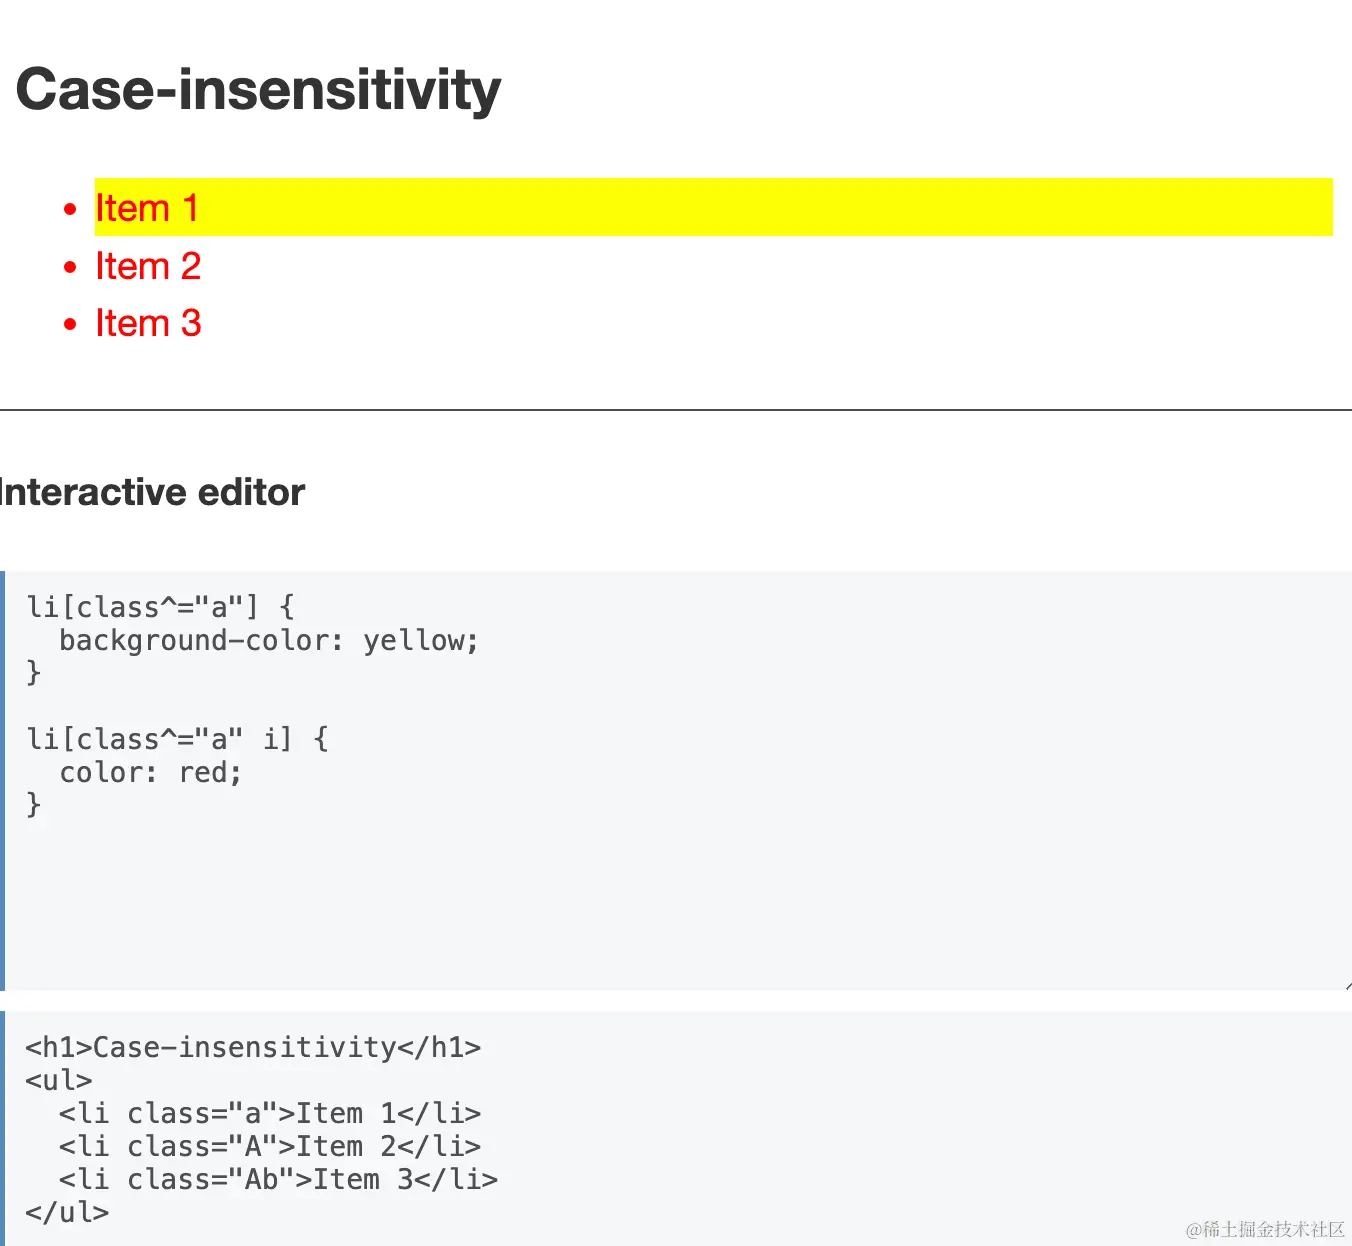Click the color: red declaration

[x=150, y=772]
